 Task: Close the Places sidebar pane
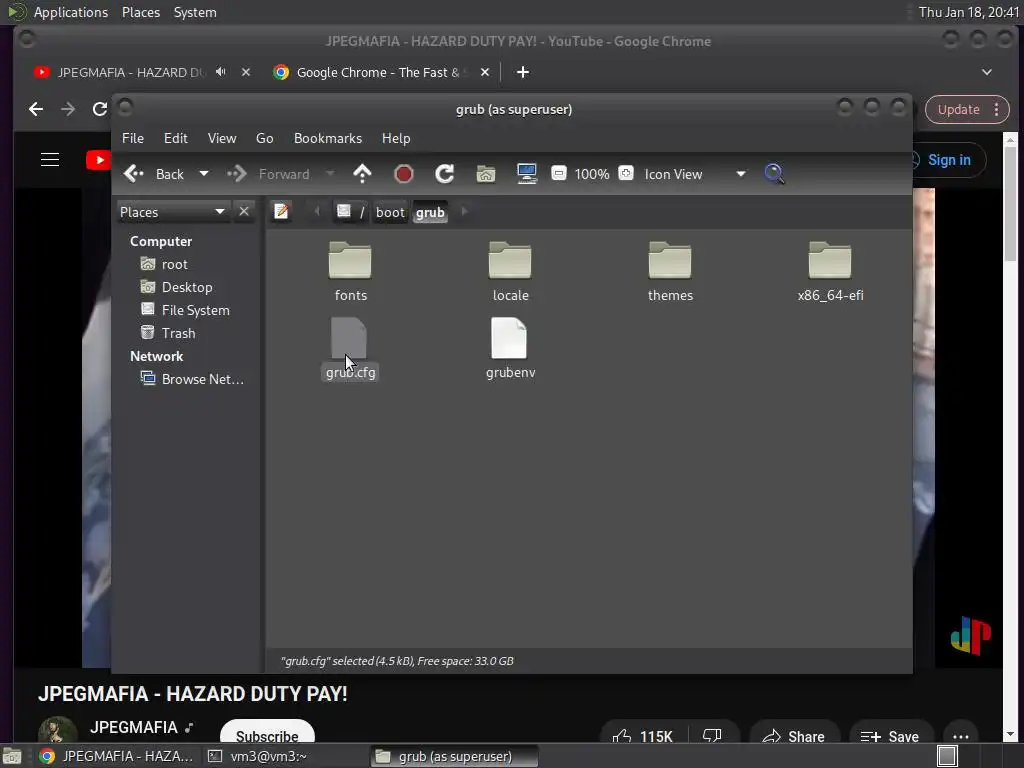244,212
